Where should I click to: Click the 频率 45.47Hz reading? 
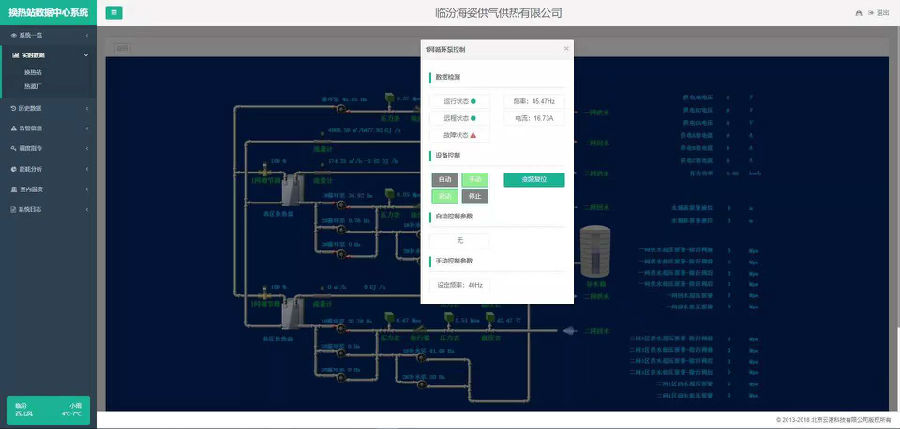[x=534, y=101]
